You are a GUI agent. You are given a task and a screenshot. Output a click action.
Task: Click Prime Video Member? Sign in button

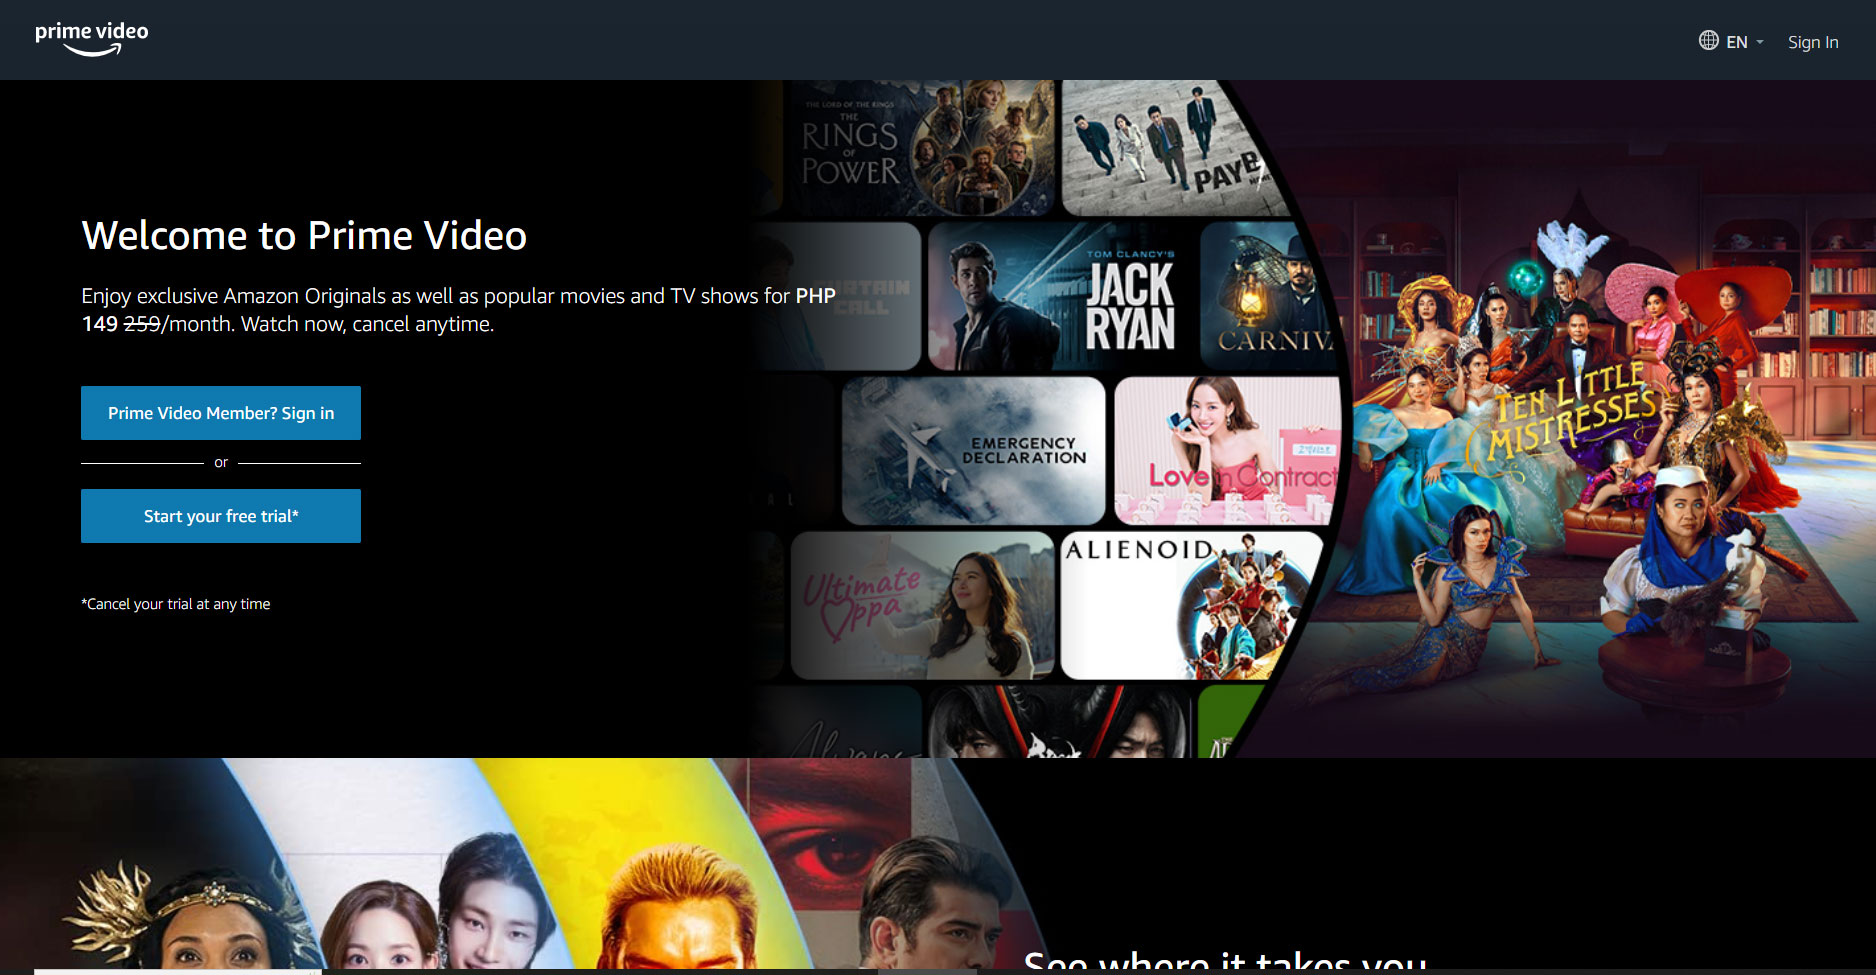[221, 413]
